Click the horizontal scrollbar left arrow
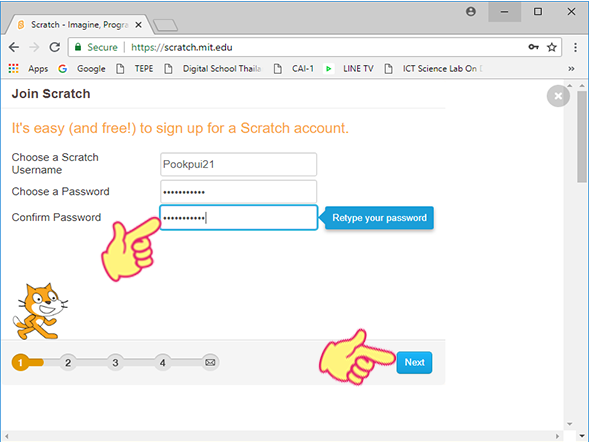The image size is (589, 442). click(6, 436)
